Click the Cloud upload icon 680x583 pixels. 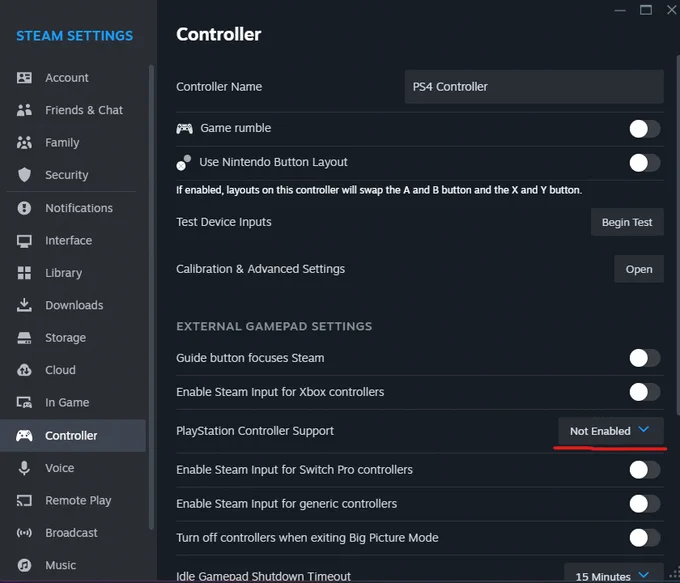point(24,370)
